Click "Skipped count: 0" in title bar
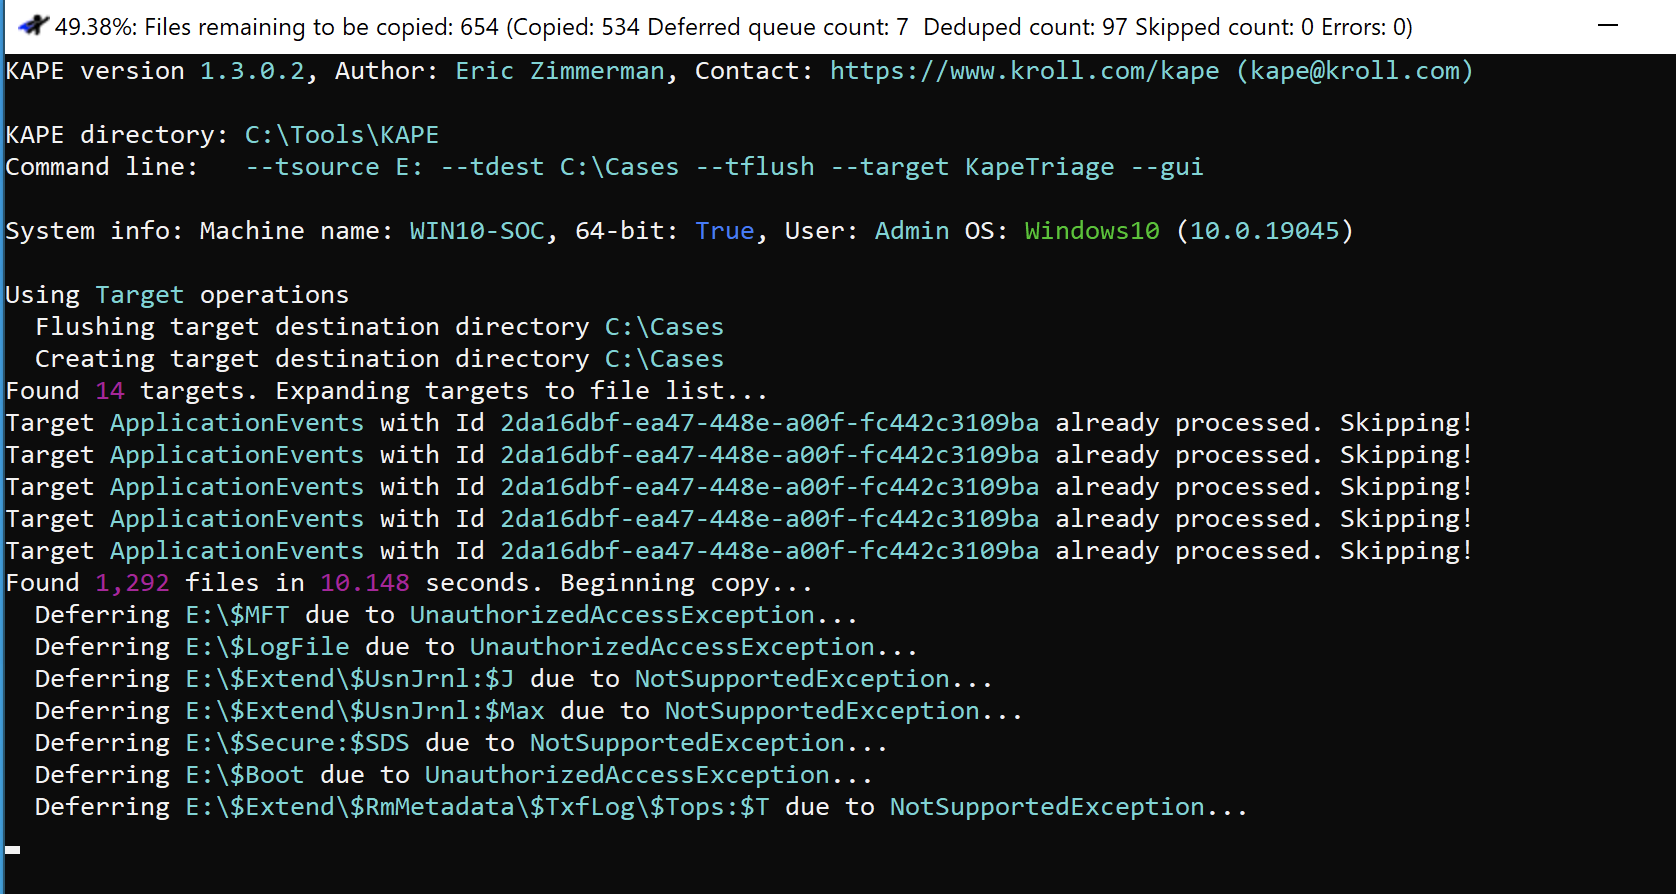 [1224, 27]
